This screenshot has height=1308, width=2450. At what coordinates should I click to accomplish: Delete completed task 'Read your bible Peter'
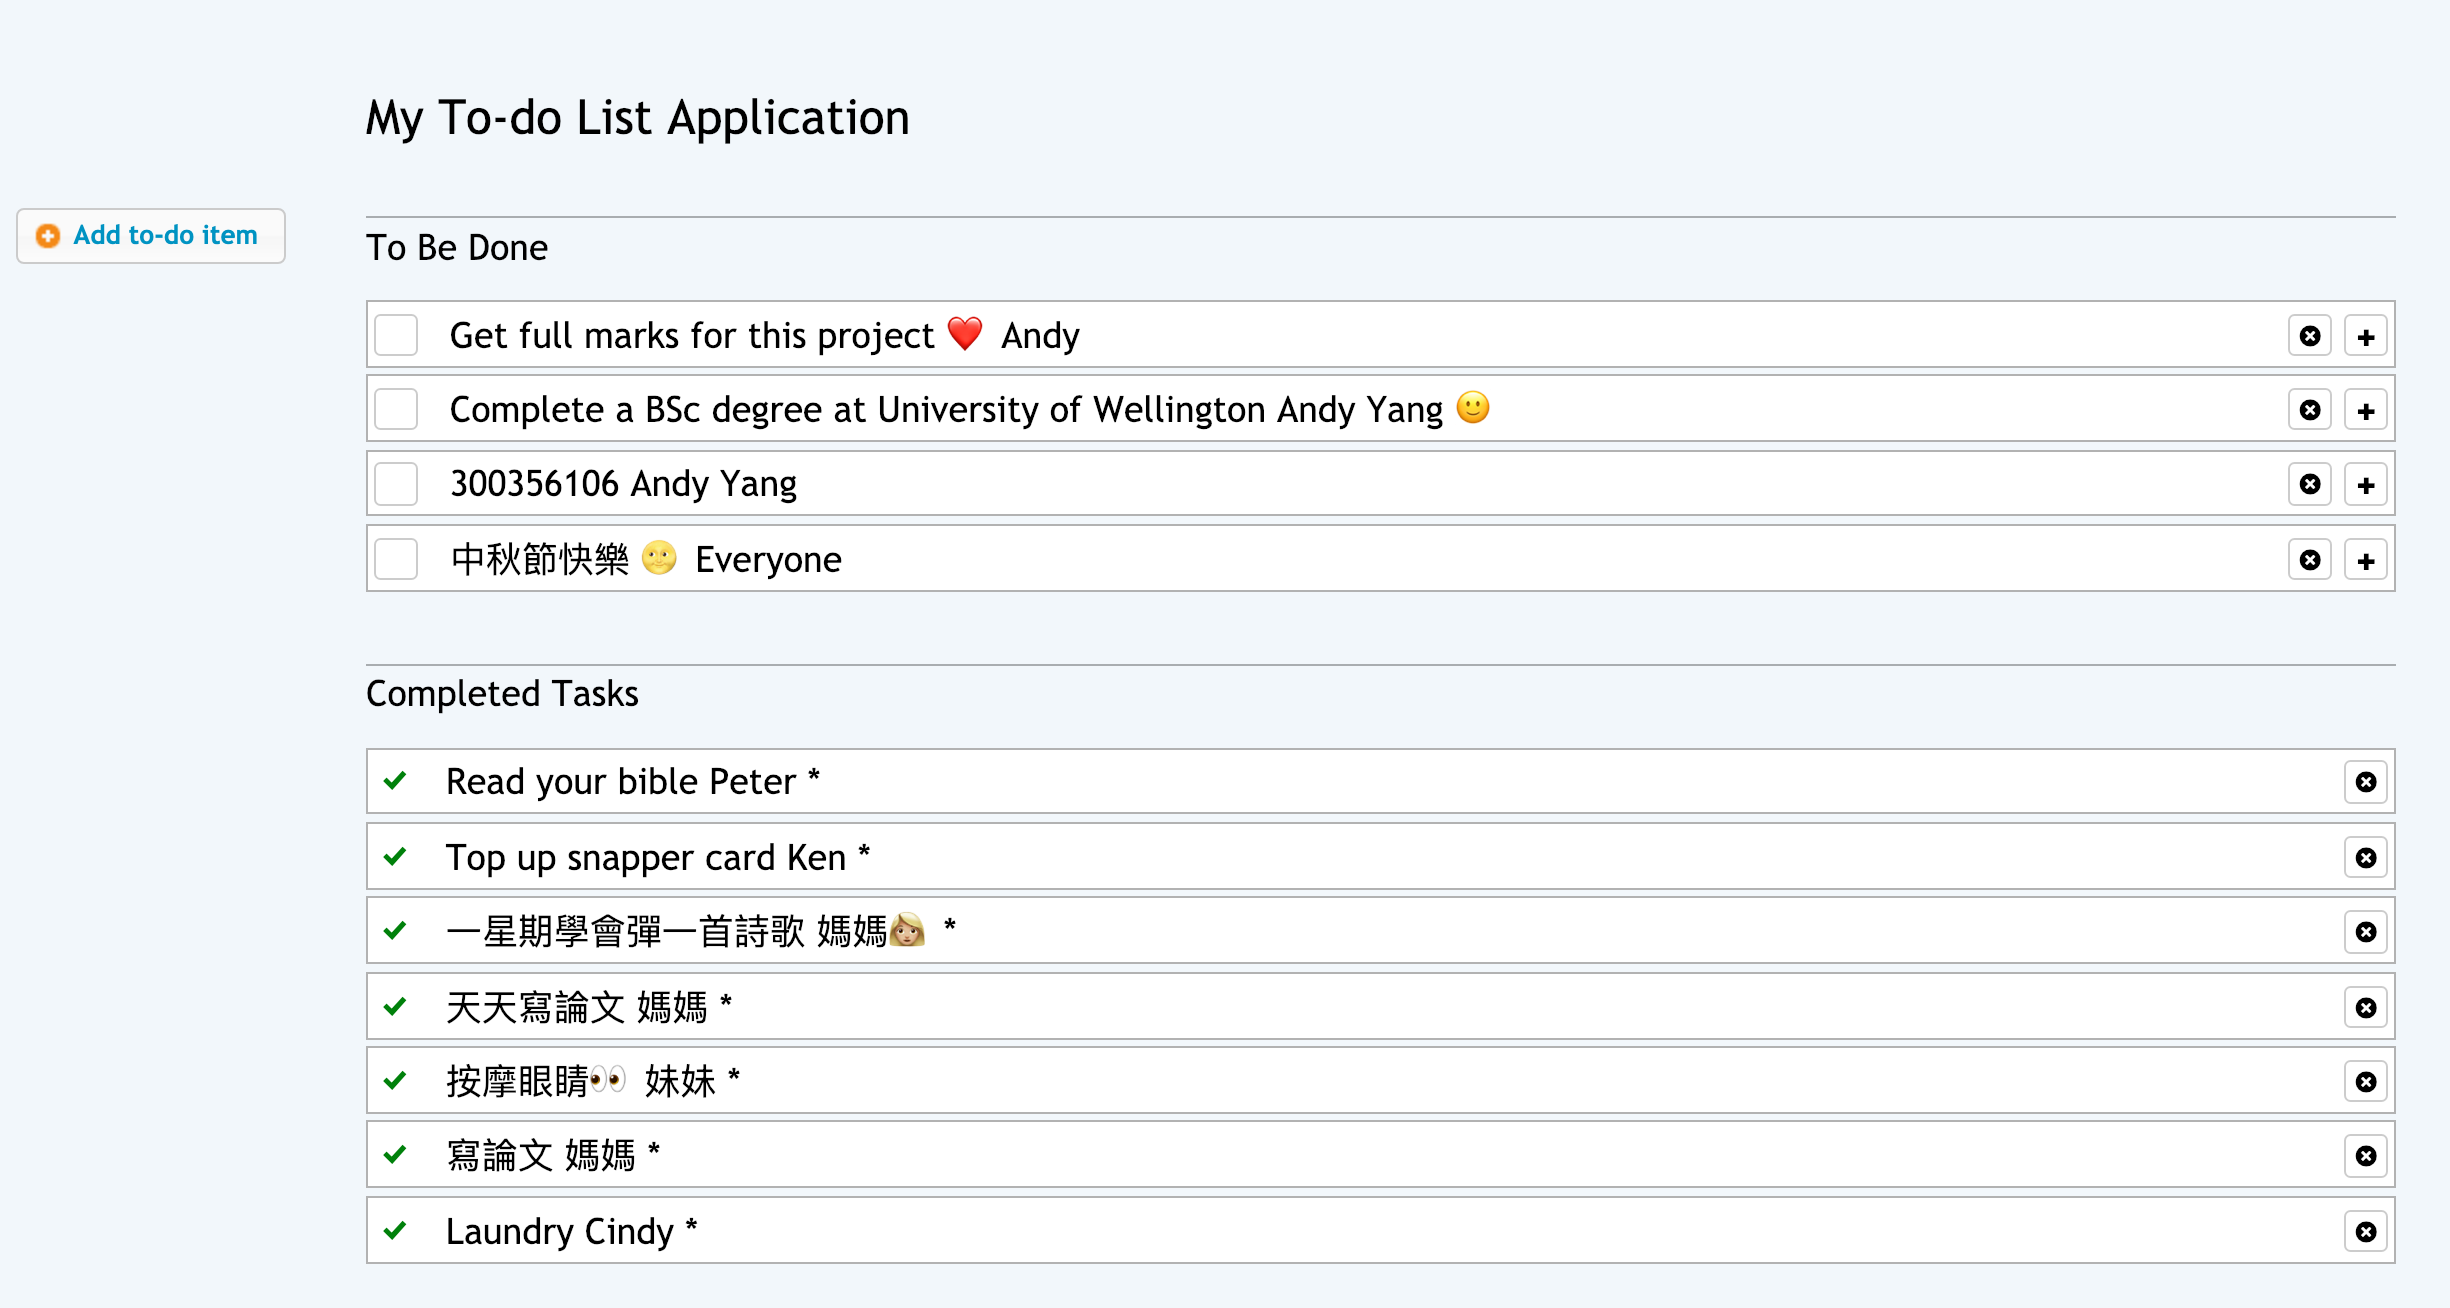pos(2366,782)
